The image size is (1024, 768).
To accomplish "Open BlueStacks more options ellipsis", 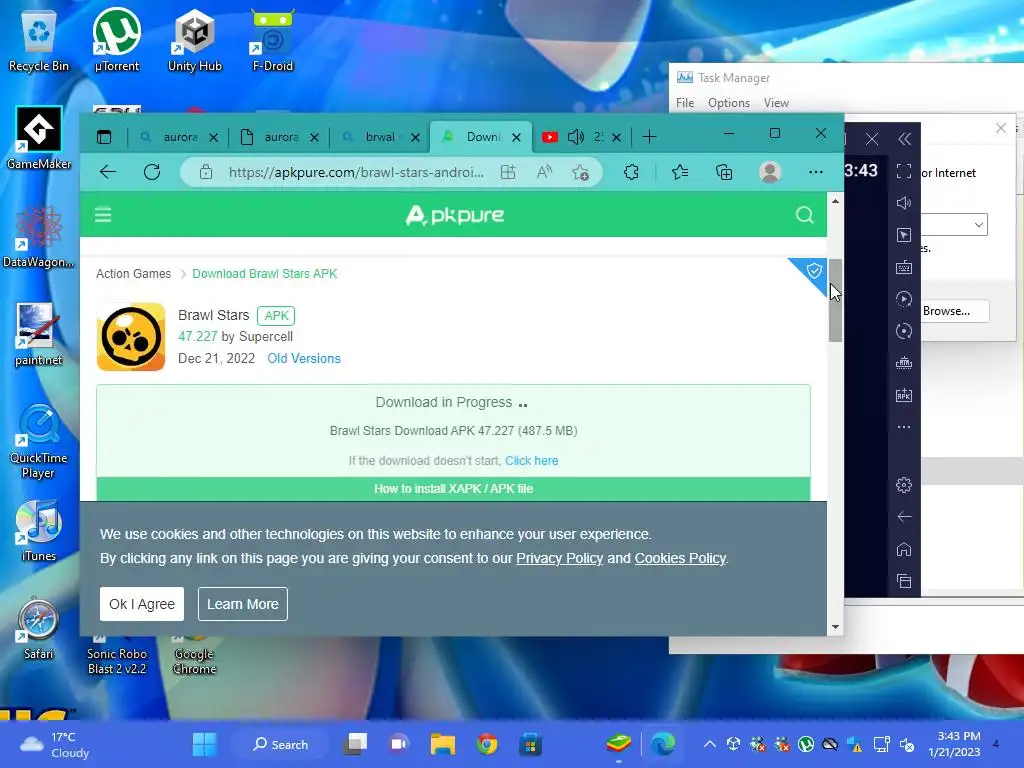I will click(x=904, y=427).
